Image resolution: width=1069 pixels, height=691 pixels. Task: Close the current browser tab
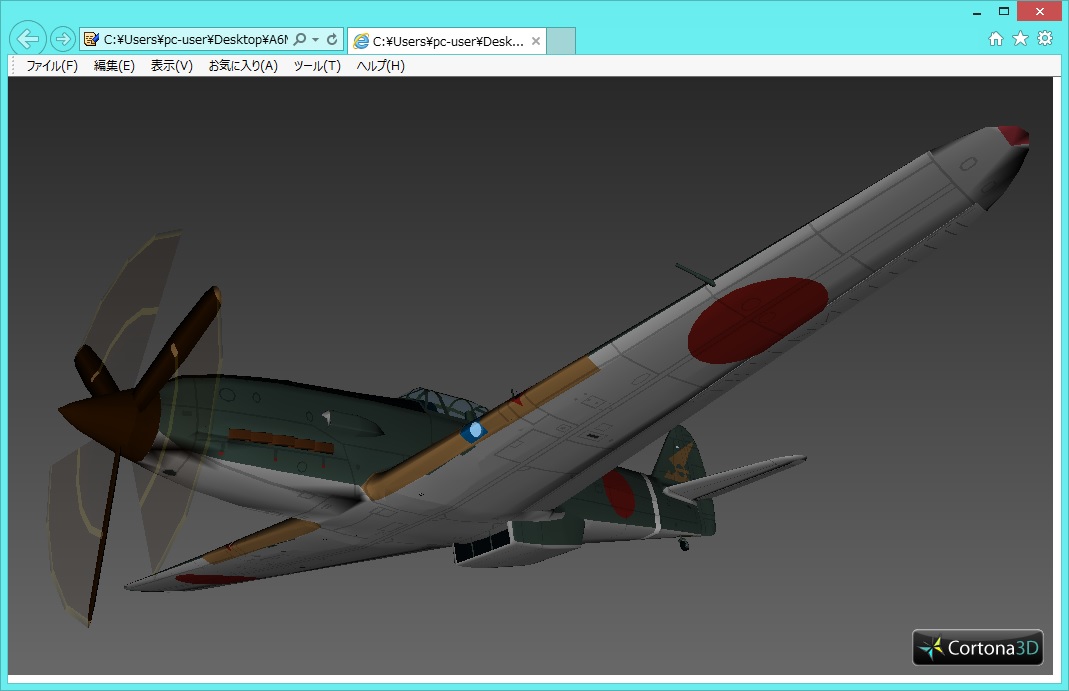coord(536,42)
